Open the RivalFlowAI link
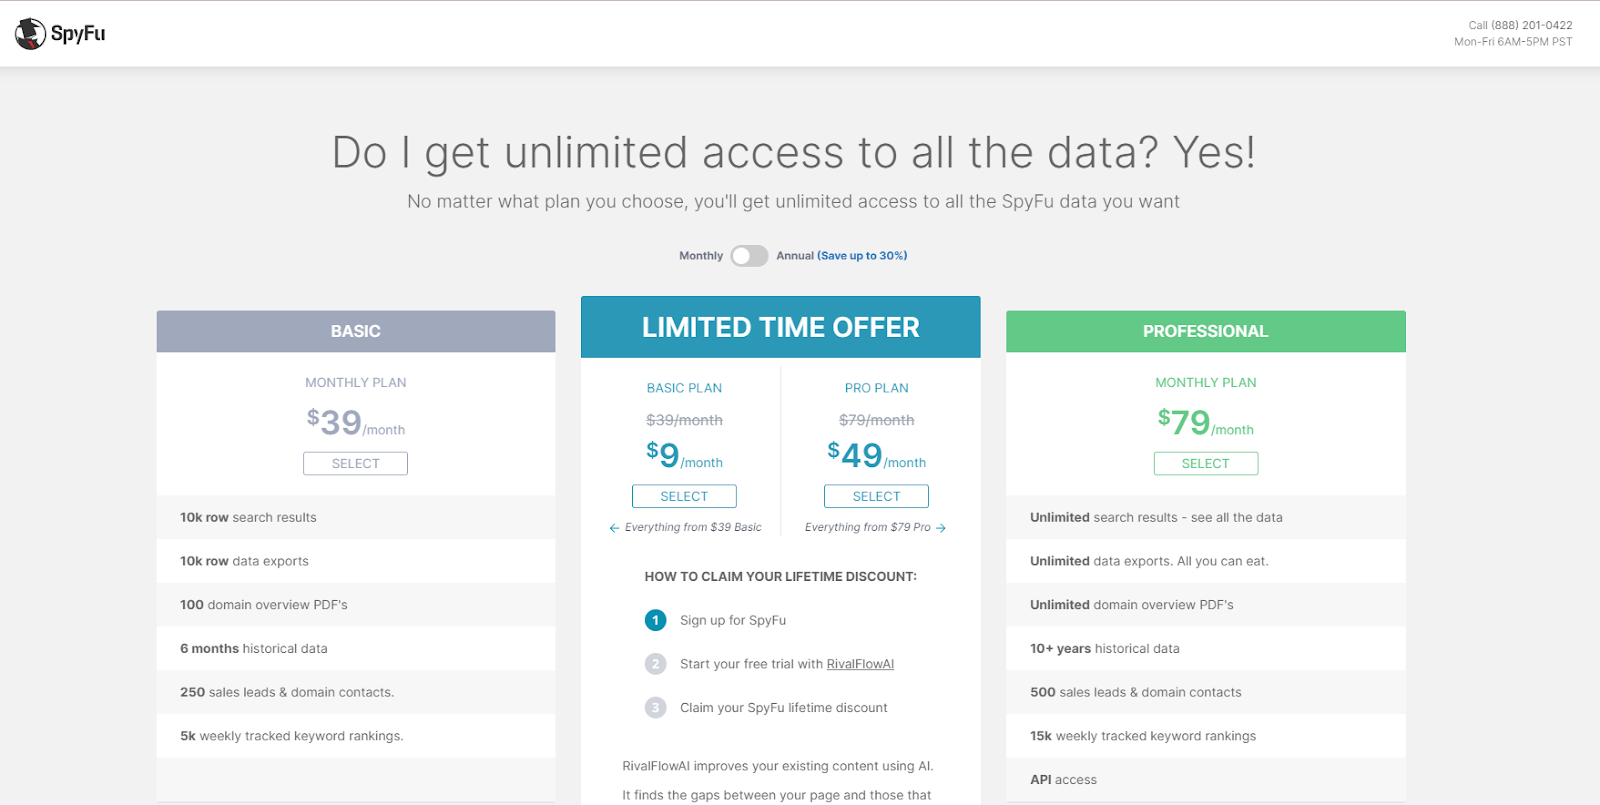This screenshot has width=1600, height=805. pos(860,664)
